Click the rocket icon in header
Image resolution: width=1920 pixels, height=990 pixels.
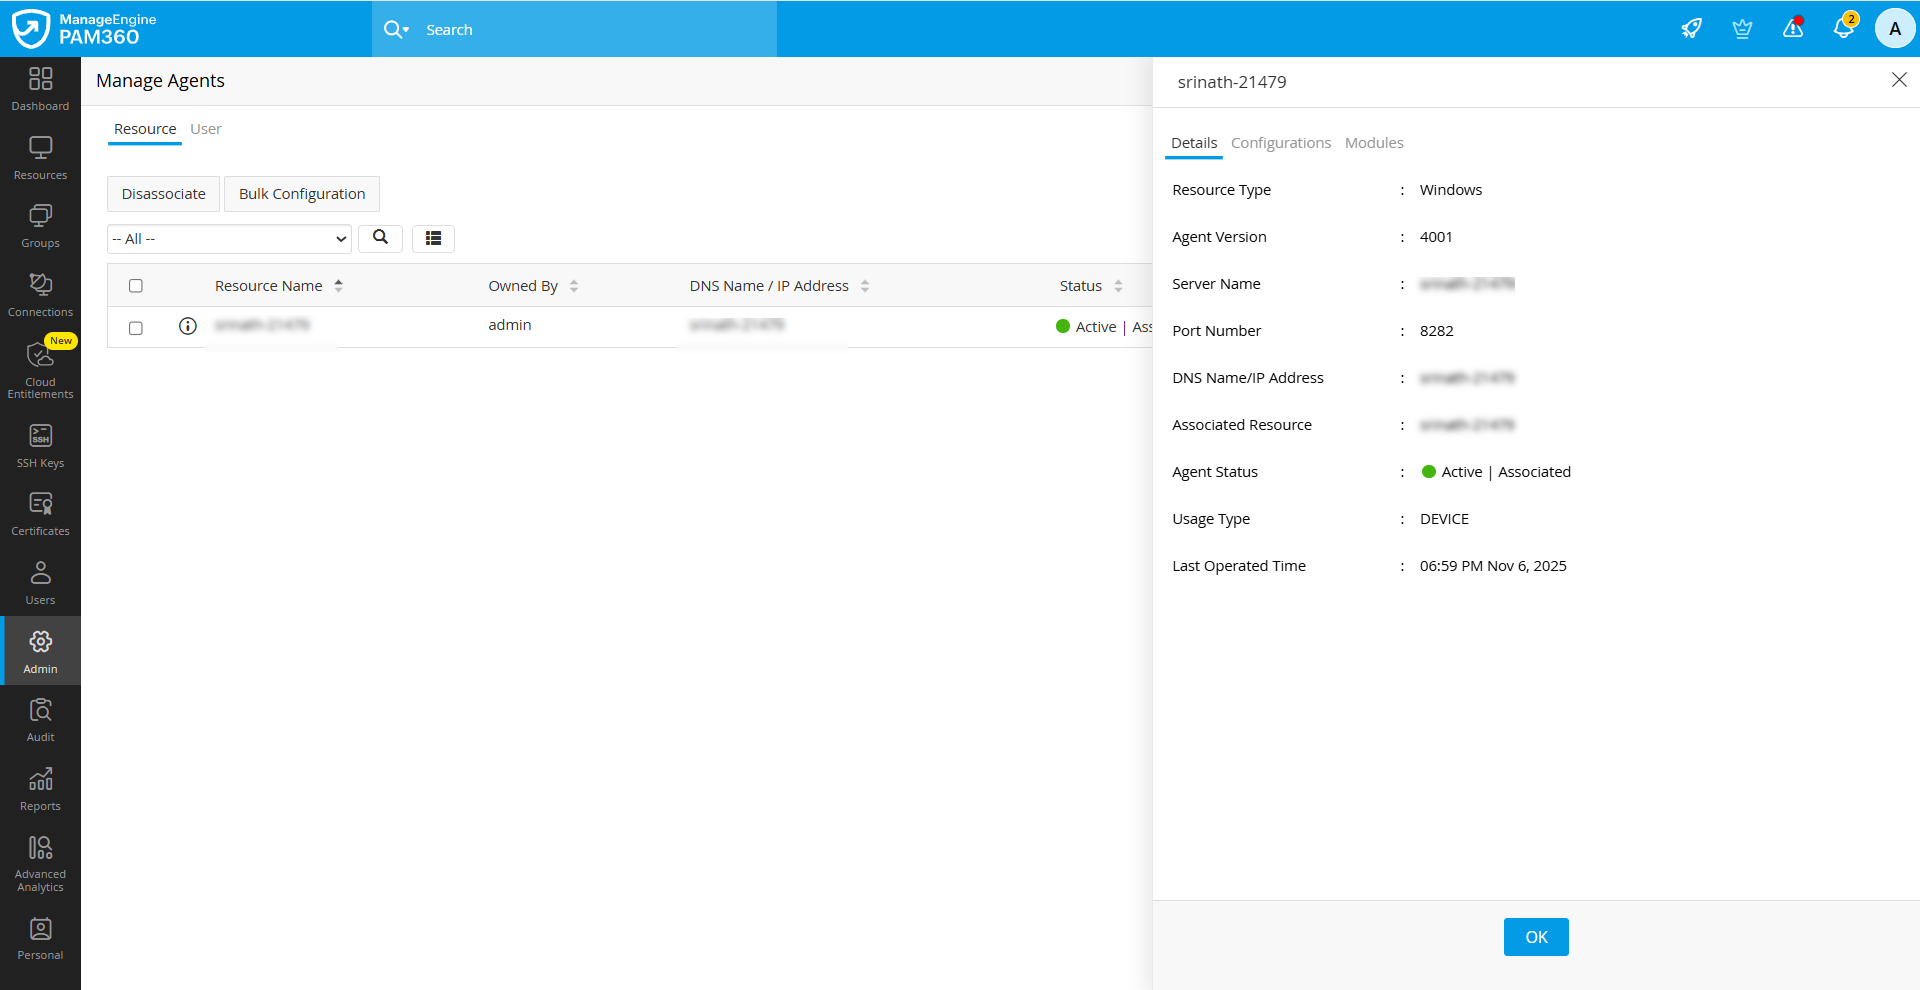[x=1691, y=29]
